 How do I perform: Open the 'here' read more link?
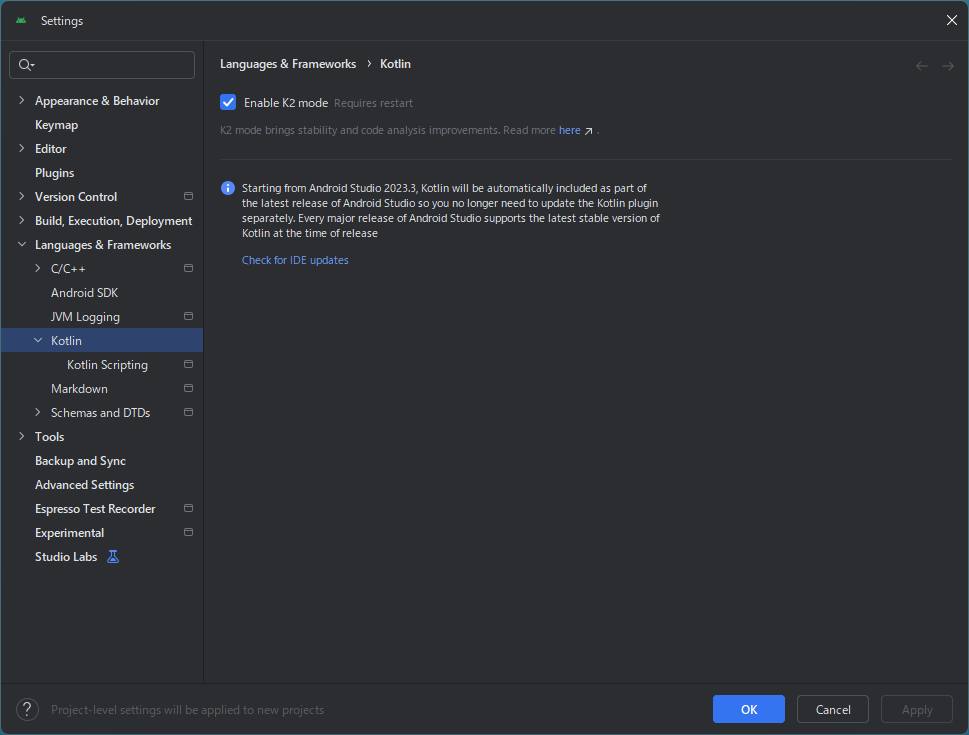569,130
